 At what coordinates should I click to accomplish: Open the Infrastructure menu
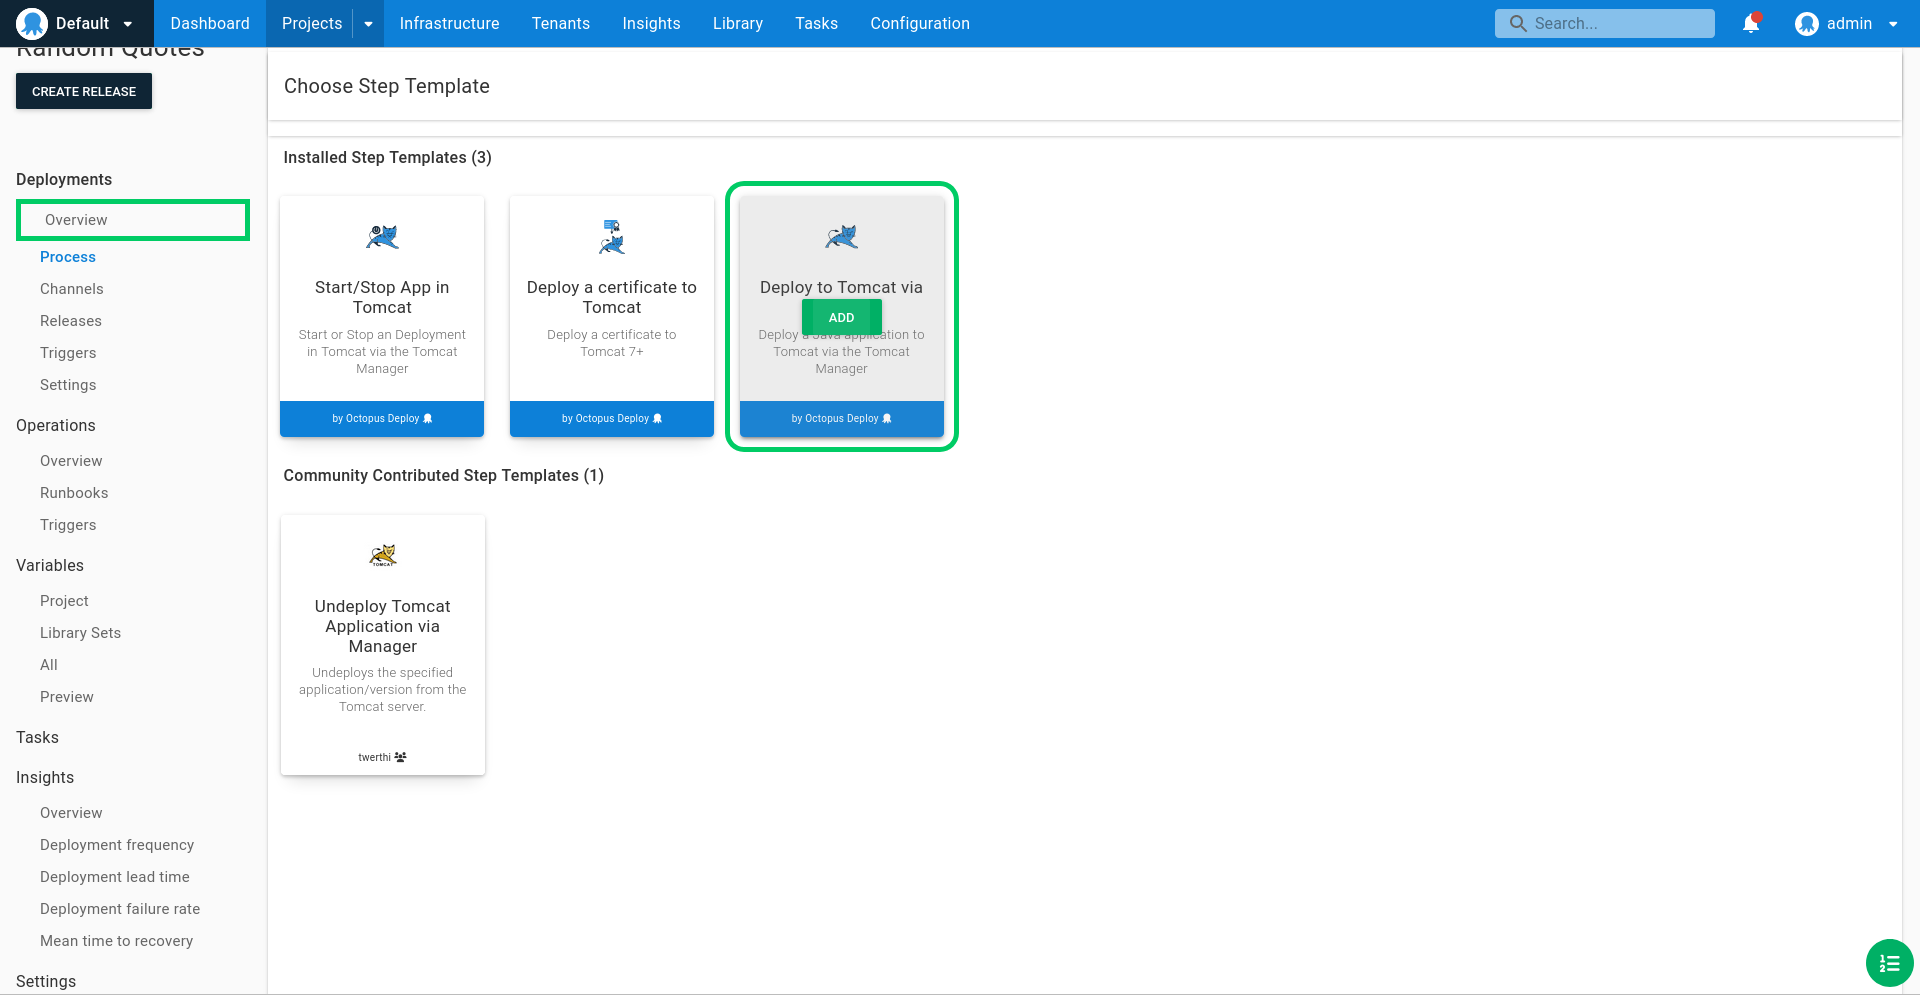point(449,23)
